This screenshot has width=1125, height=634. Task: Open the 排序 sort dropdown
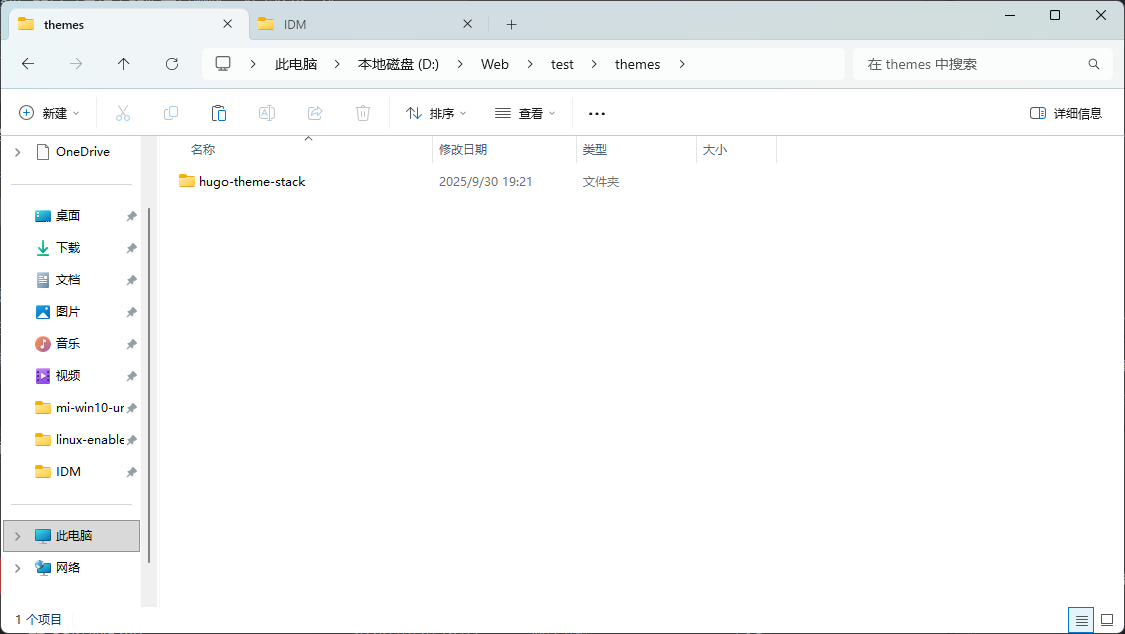(436, 113)
